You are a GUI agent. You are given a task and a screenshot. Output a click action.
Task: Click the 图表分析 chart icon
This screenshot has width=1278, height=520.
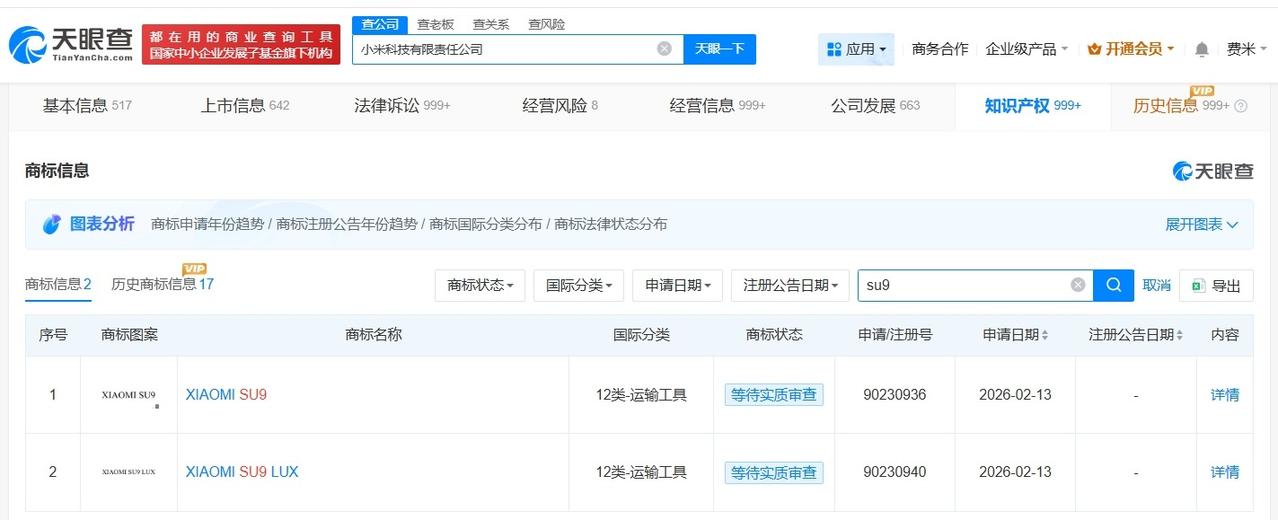coord(52,224)
